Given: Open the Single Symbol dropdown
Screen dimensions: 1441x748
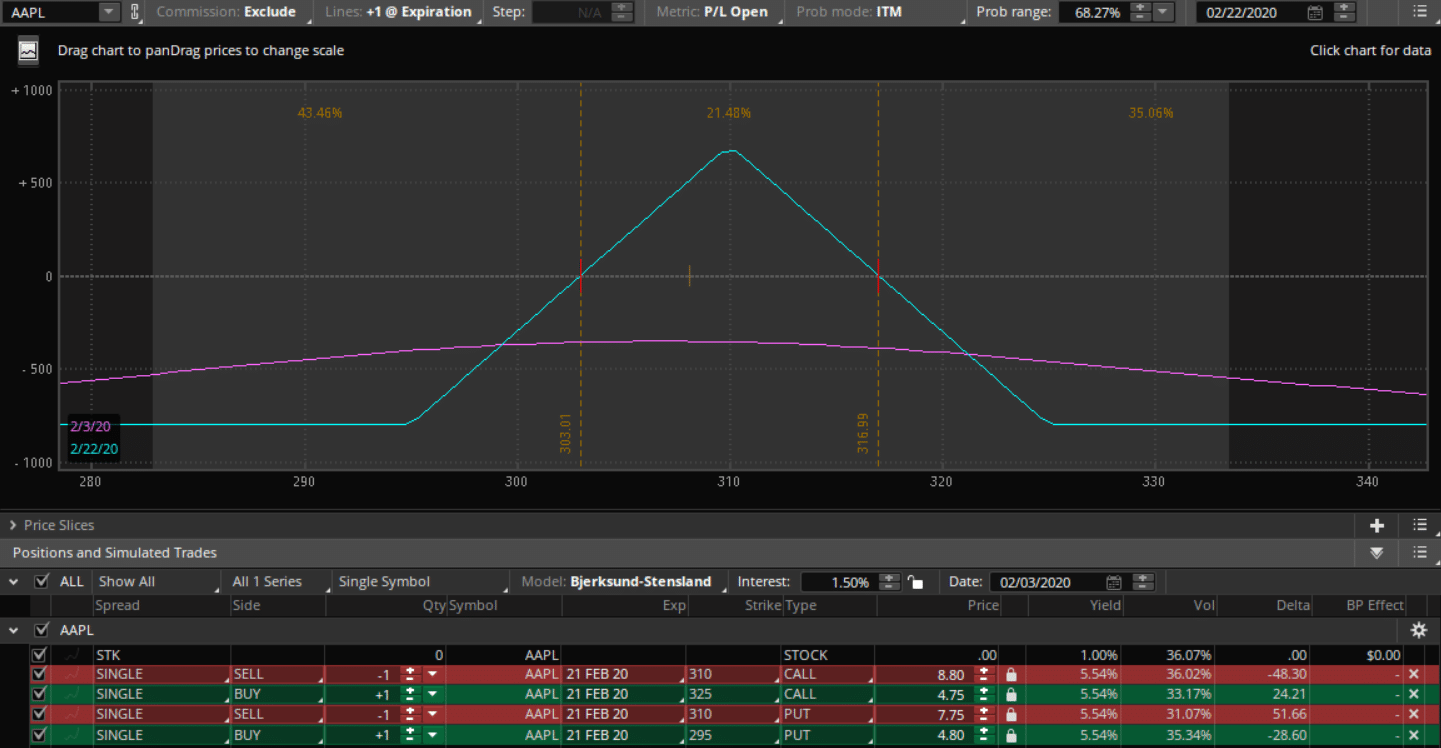Looking at the screenshot, I should [424, 581].
